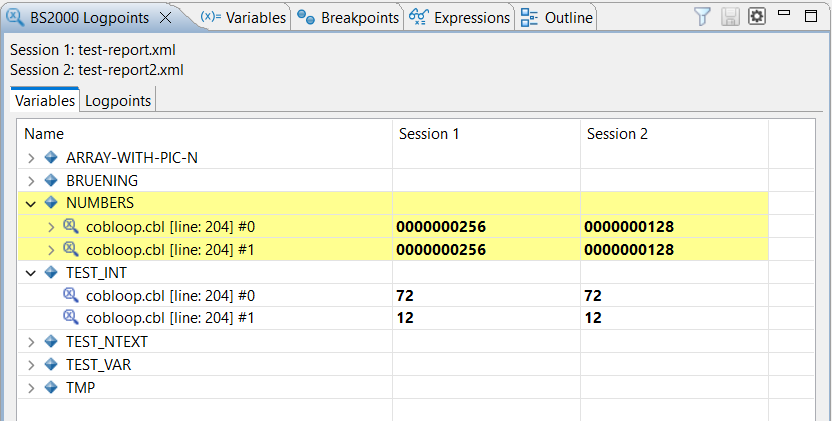Click the diamond icon next to ARRAY-WITH-PIC-N
832x421 pixels.
pos(51,158)
